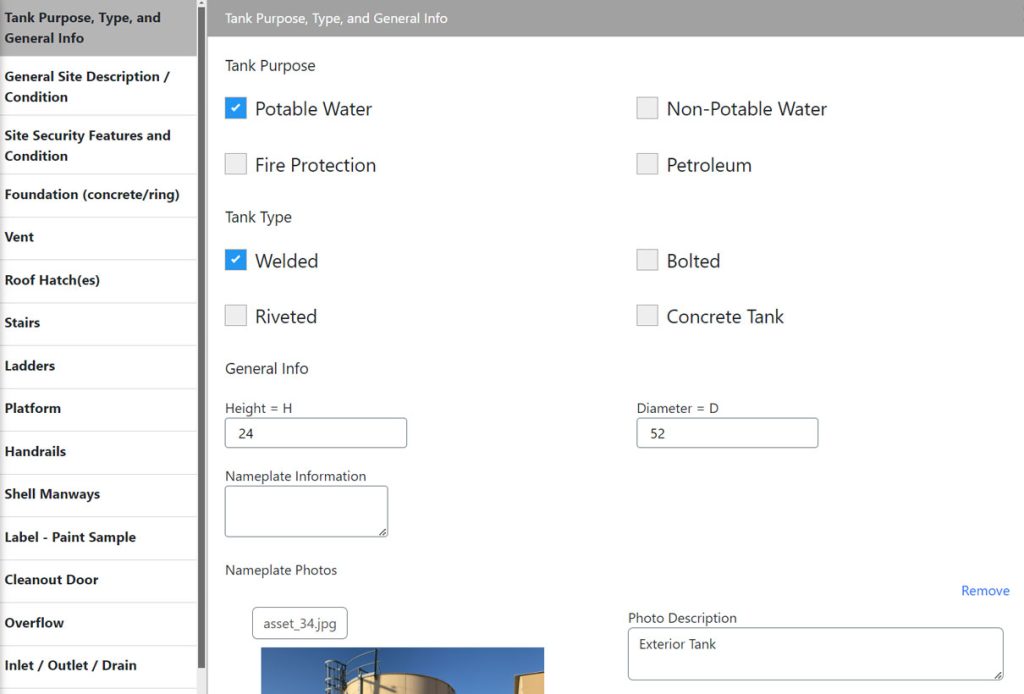The height and width of the screenshot is (694, 1024).
Task: Click the exterior tank photo thumbnail
Action: (x=402, y=671)
